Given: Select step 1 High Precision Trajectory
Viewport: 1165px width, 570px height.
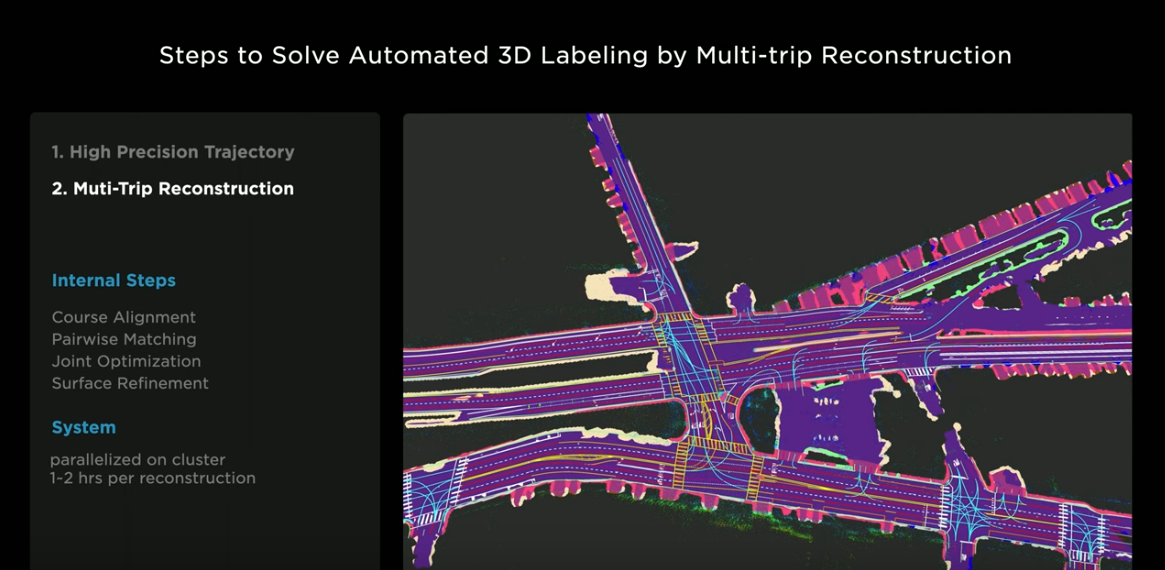Looking at the screenshot, I should pyautogui.click(x=173, y=152).
